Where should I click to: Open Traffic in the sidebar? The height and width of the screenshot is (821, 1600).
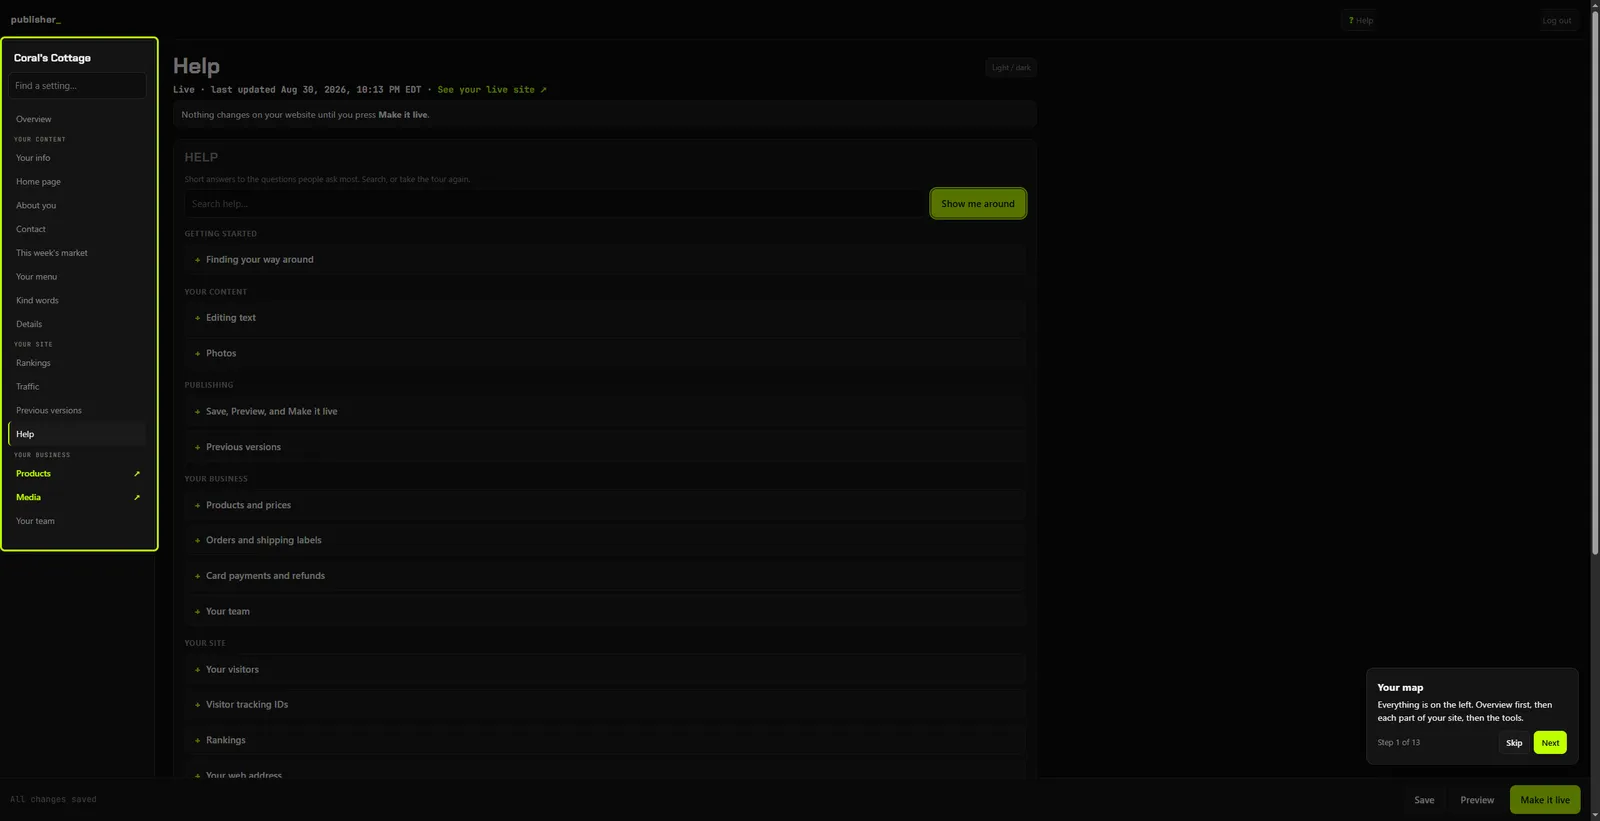coord(77,387)
